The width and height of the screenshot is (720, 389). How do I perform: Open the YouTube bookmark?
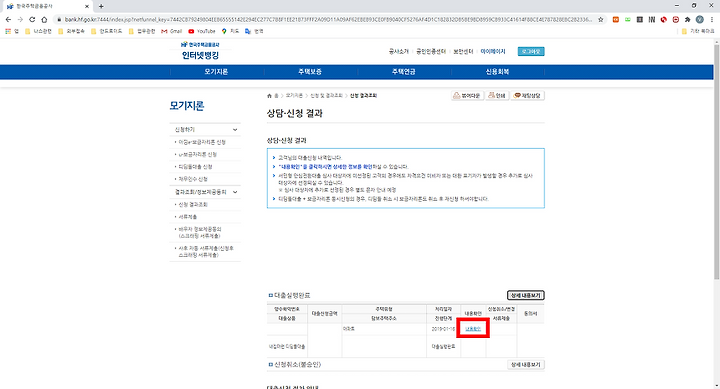coord(202,31)
